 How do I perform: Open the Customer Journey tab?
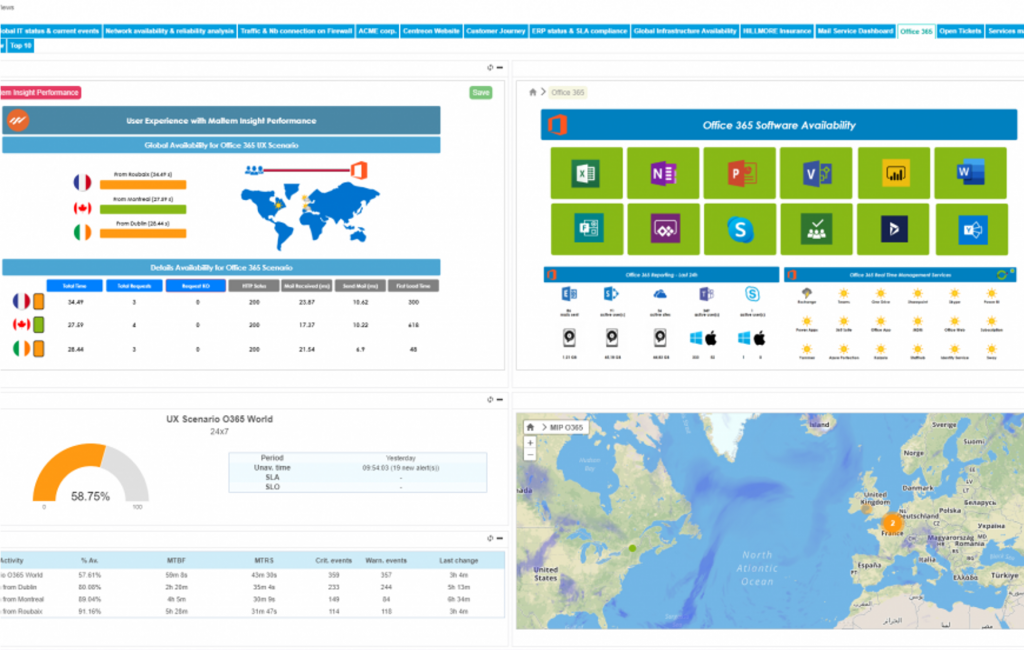(496, 31)
